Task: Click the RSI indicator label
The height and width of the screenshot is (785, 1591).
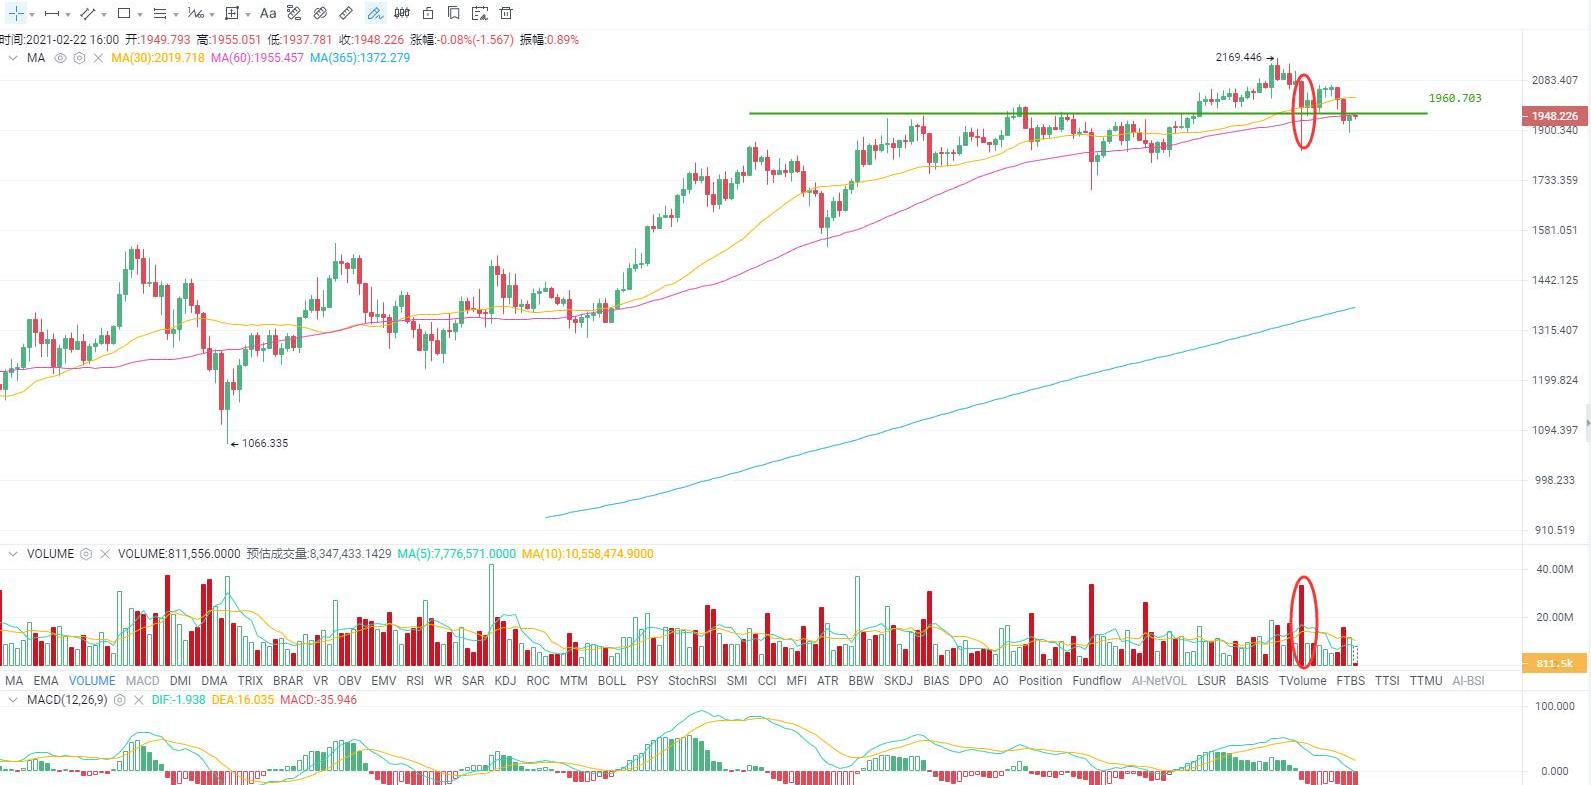Action: tap(415, 681)
